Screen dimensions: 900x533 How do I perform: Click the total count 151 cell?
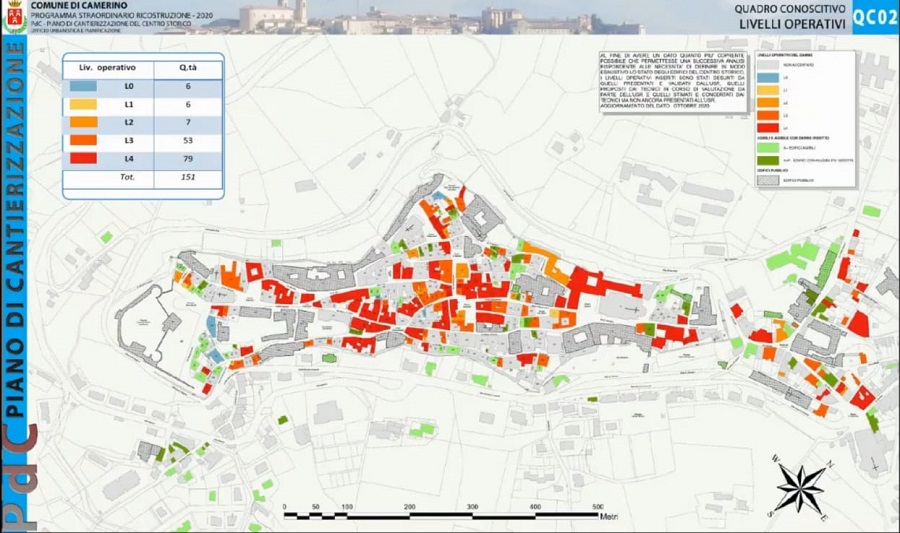click(187, 178)
